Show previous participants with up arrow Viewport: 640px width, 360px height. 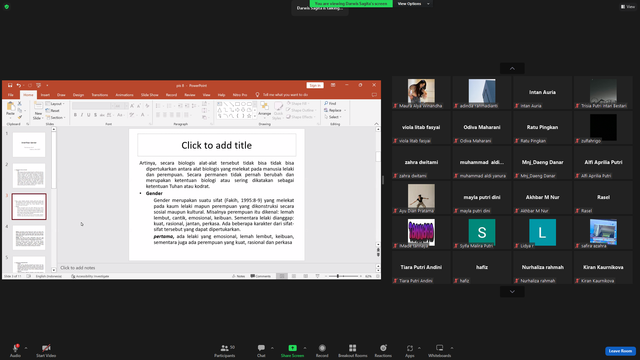(512, 68)
